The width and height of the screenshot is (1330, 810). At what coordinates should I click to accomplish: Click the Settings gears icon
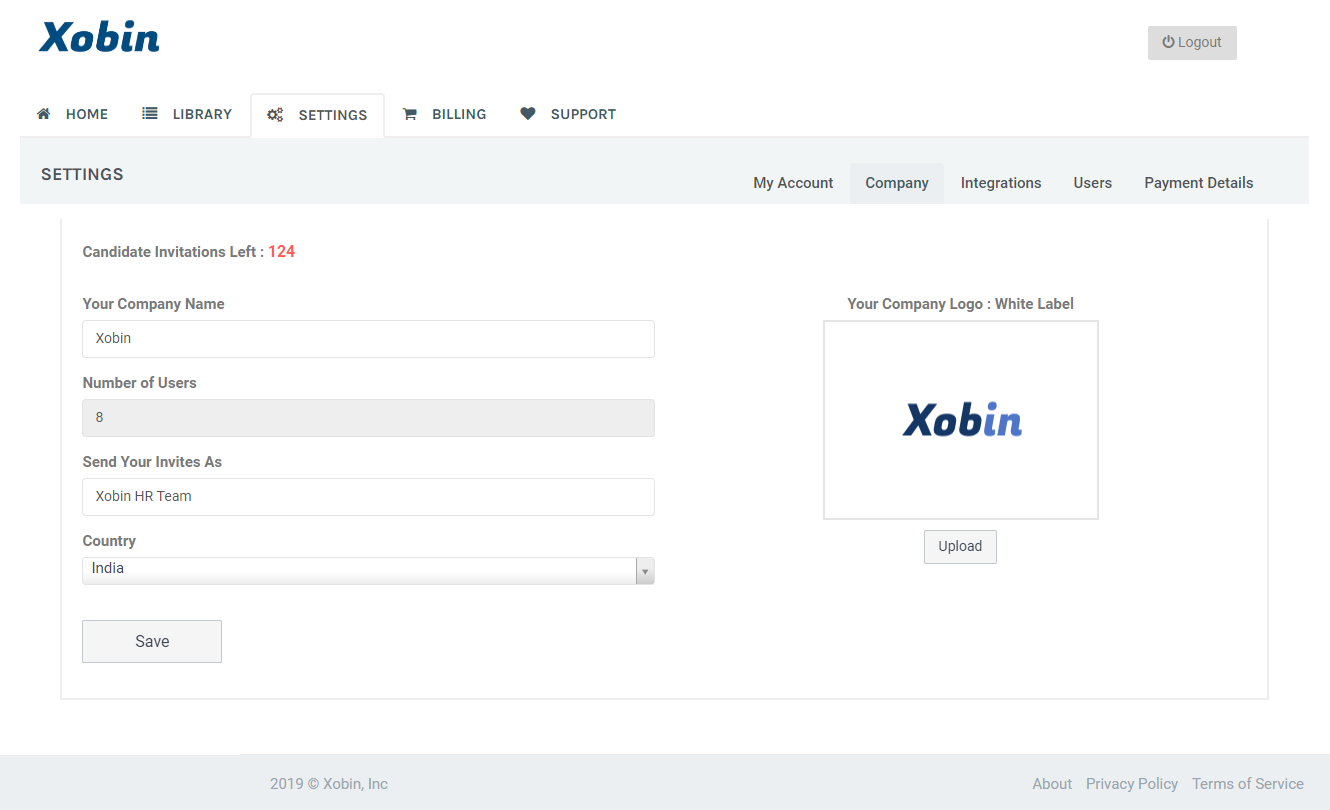275,115
